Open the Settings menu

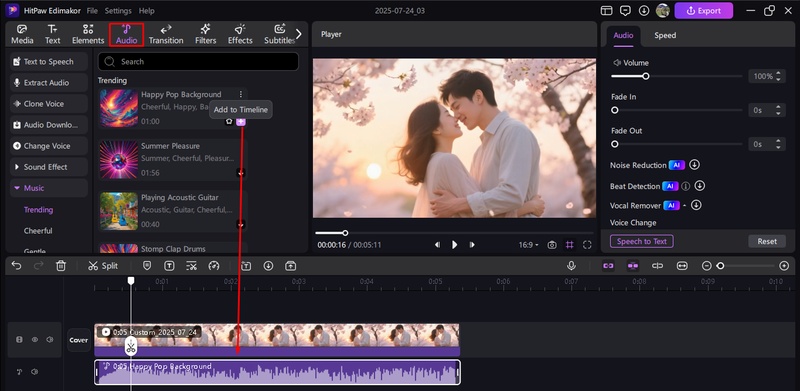[118, 11]
